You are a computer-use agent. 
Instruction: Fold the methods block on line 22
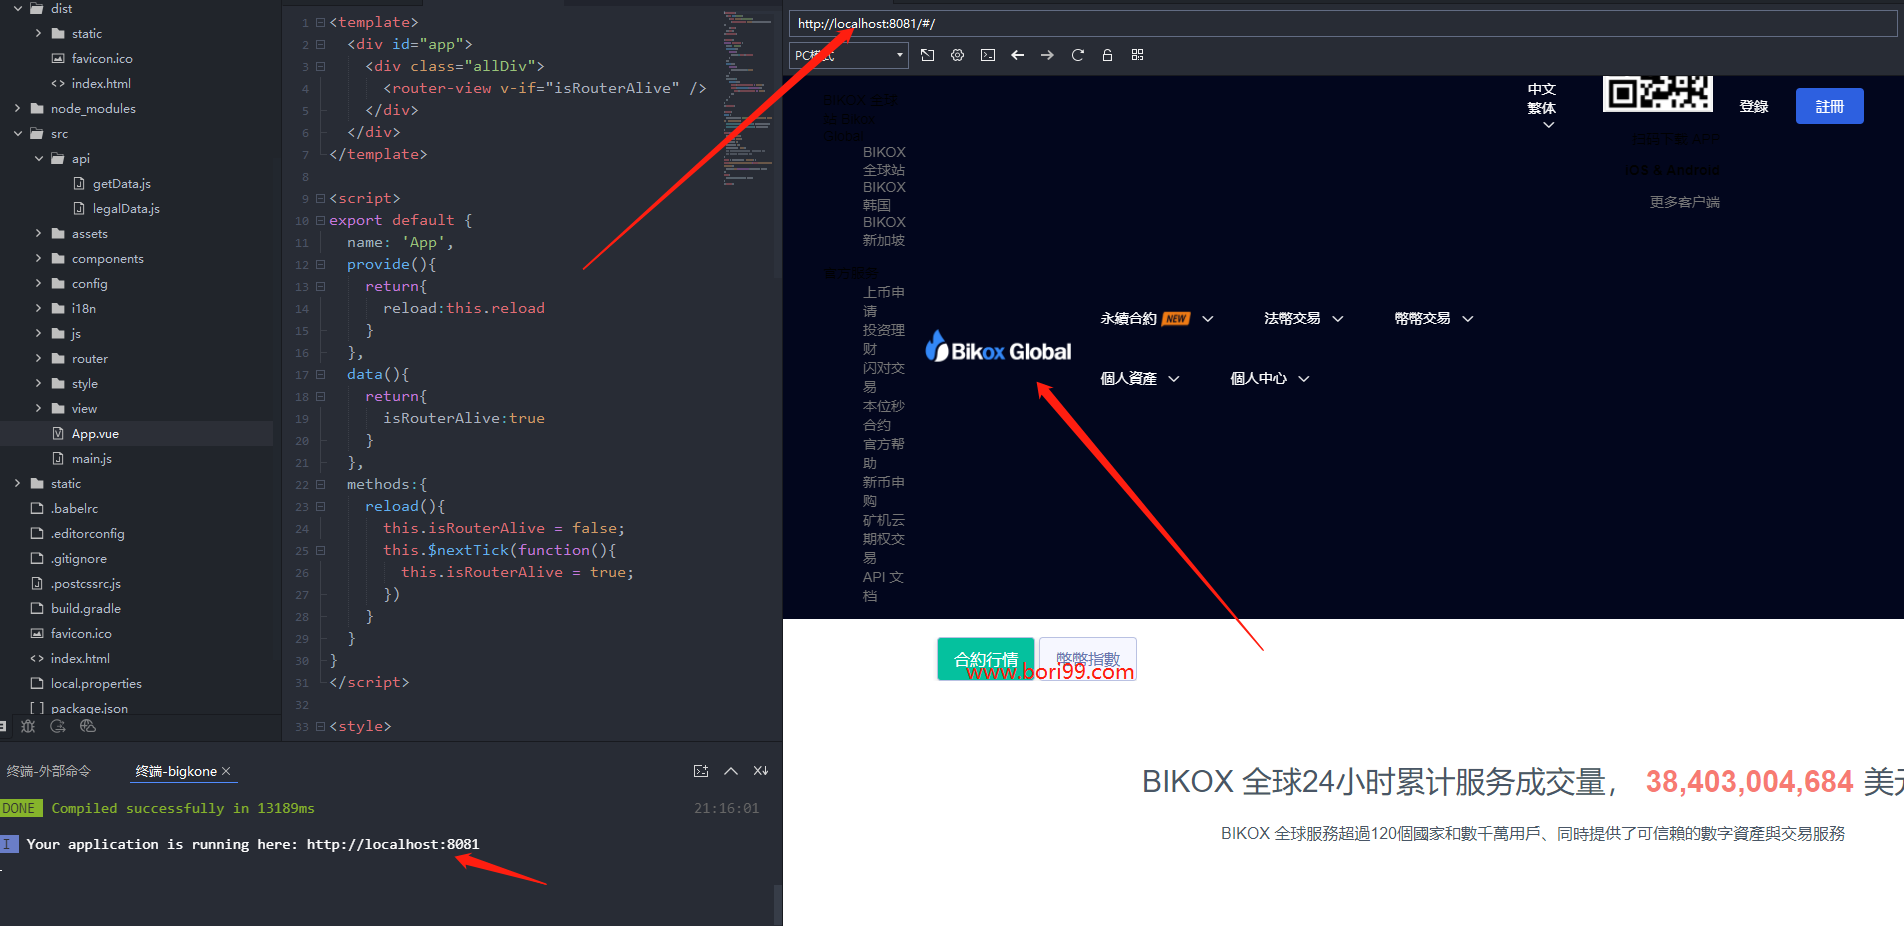pos(320,484)
